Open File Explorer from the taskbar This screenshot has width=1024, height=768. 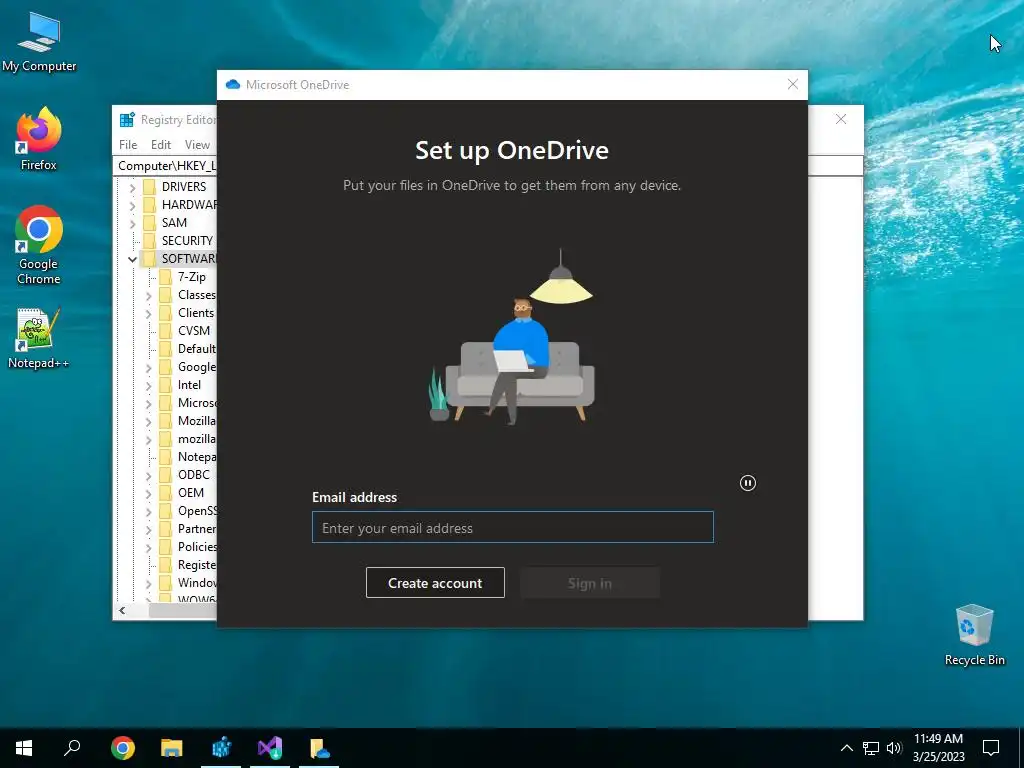(x=172, y=748)
